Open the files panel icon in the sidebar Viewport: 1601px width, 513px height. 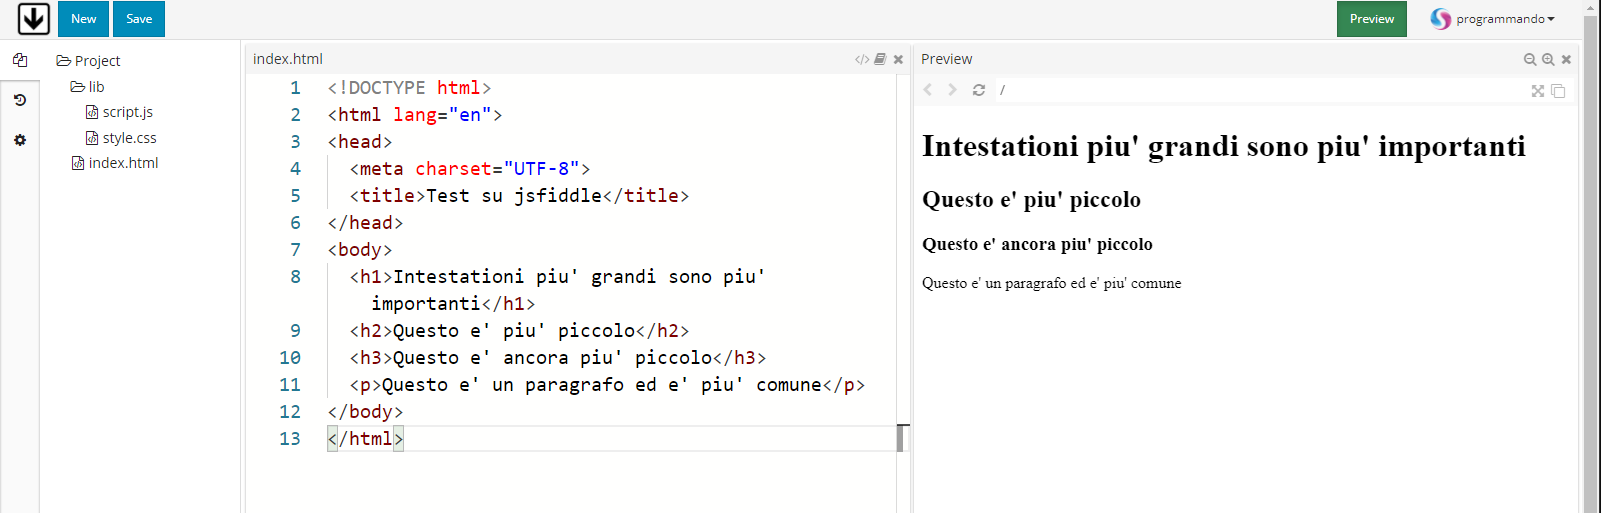coord(20,60)
